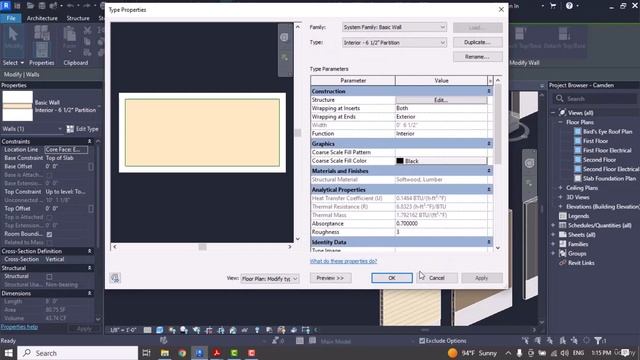Open File Explorer from the taskbar
The width and height of the screenshot is (640, 360).
click(165, 353)
